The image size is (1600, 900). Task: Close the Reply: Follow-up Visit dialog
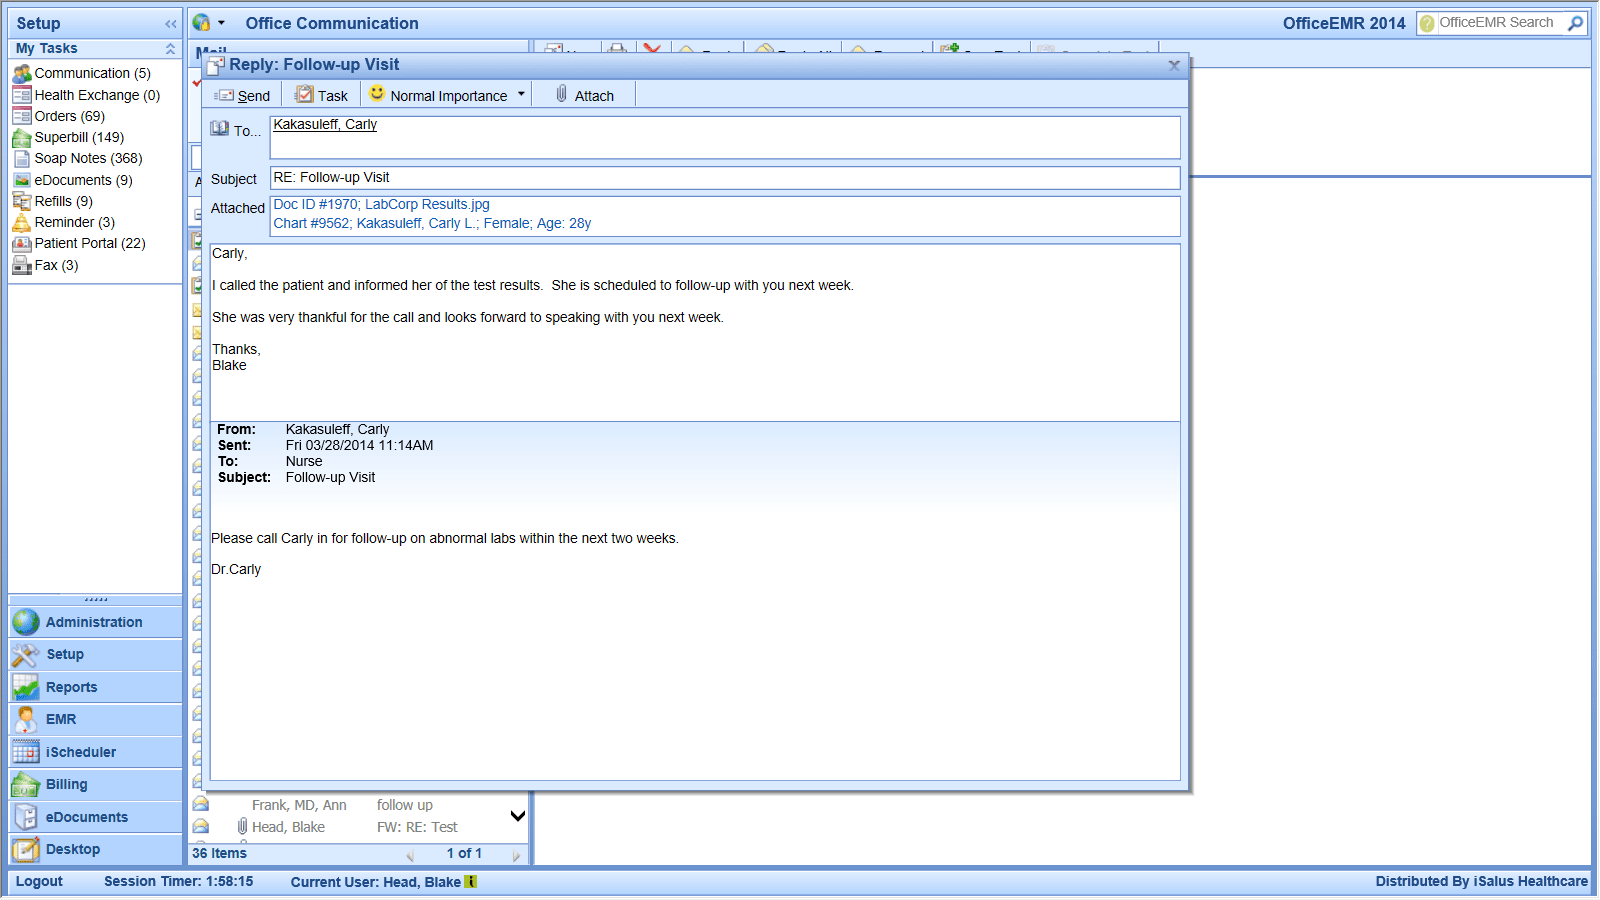[1174, 66]
